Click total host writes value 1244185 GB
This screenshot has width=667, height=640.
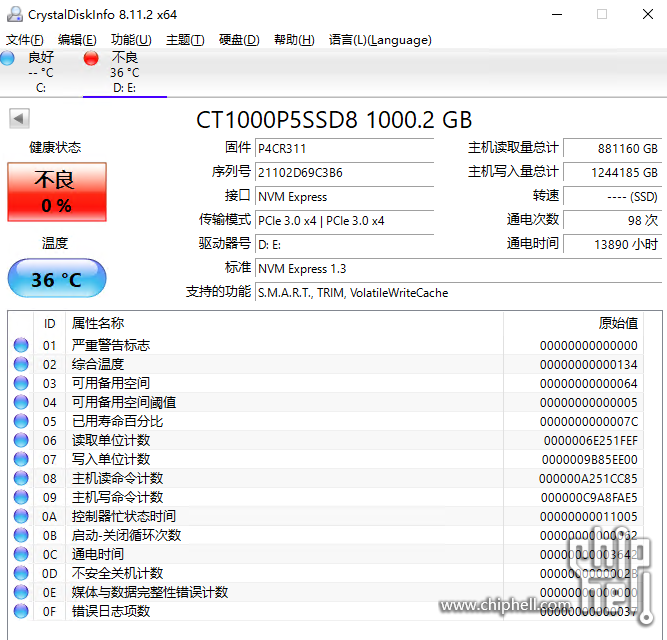(612, 172)
